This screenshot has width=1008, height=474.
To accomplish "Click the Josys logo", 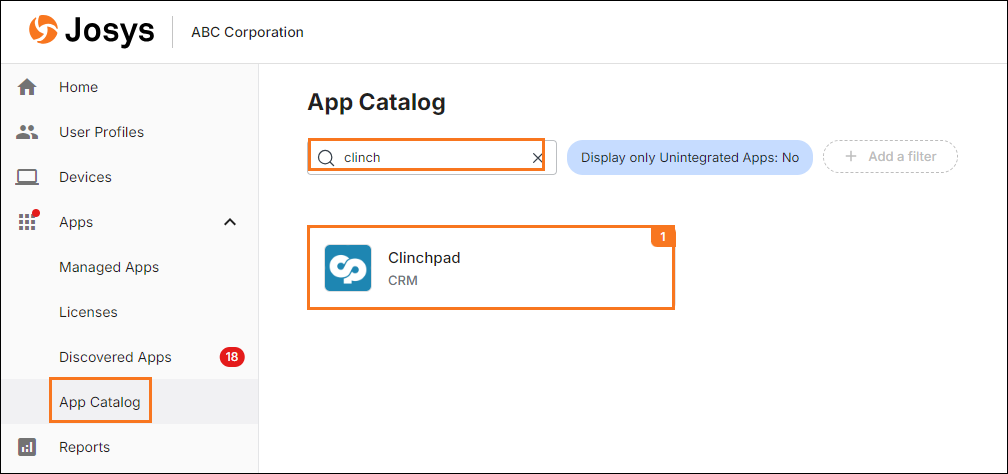I will coord(91,32).
